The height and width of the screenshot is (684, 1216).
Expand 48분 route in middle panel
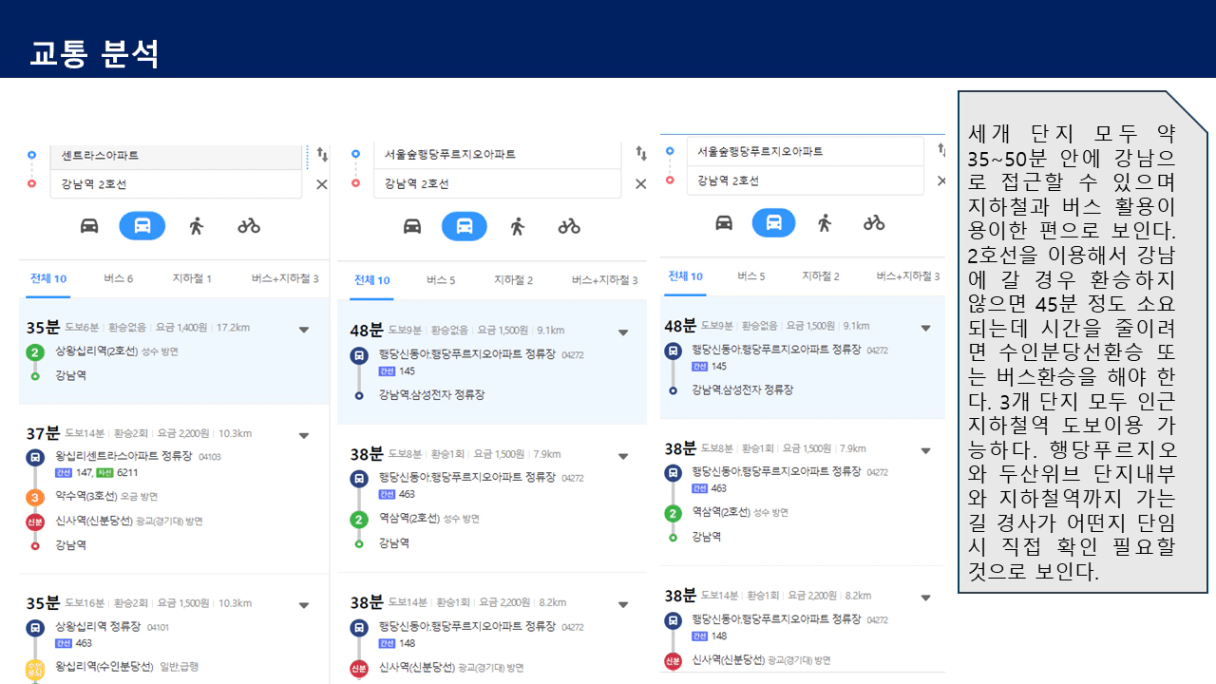tap(623, 332)
